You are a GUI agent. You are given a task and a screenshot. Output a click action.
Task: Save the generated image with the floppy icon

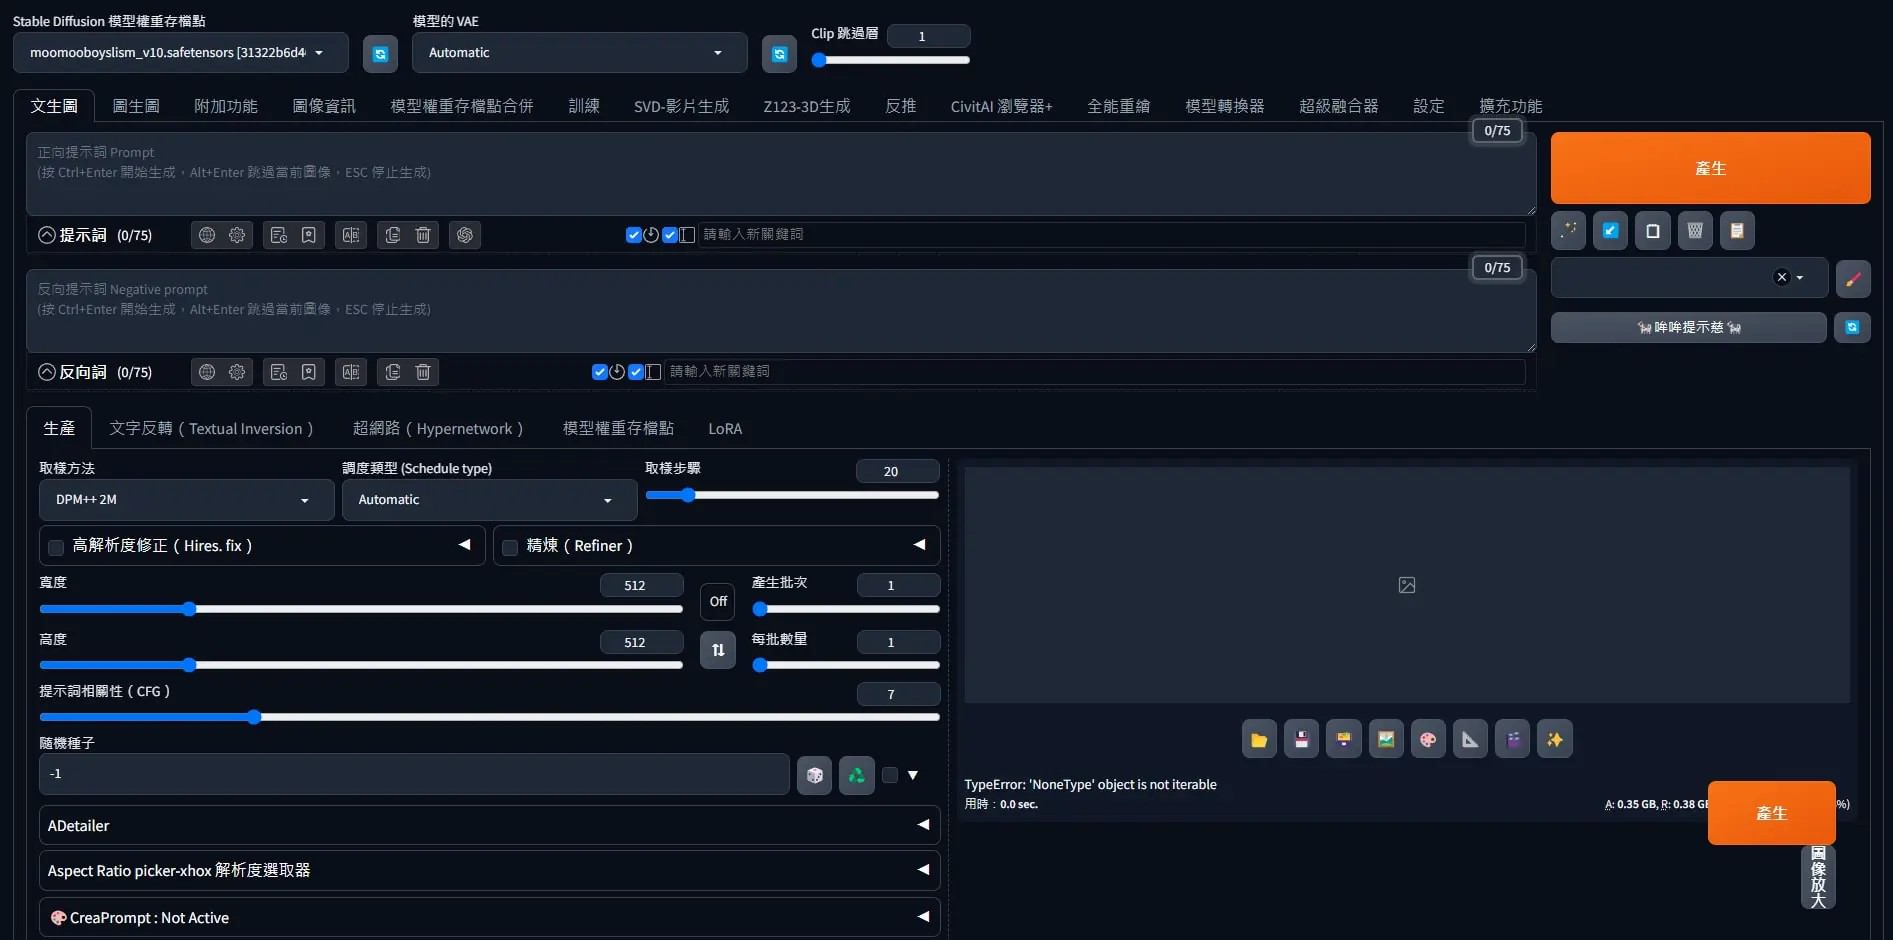click(1301, 739)
